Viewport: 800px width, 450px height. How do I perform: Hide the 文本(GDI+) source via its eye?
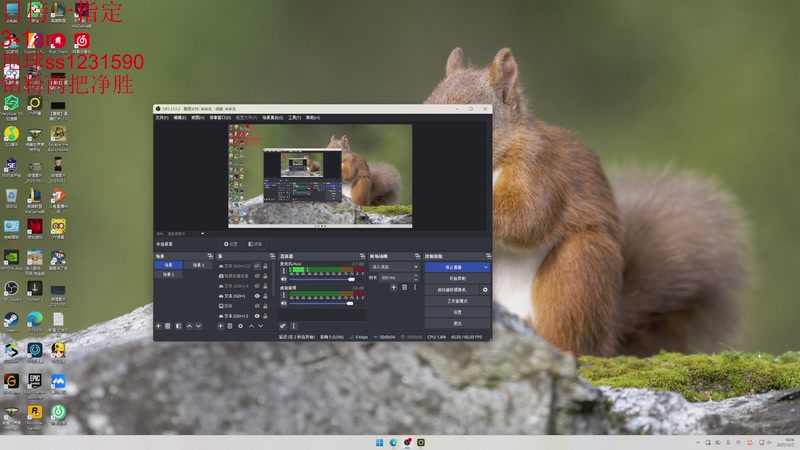[257, 296]
